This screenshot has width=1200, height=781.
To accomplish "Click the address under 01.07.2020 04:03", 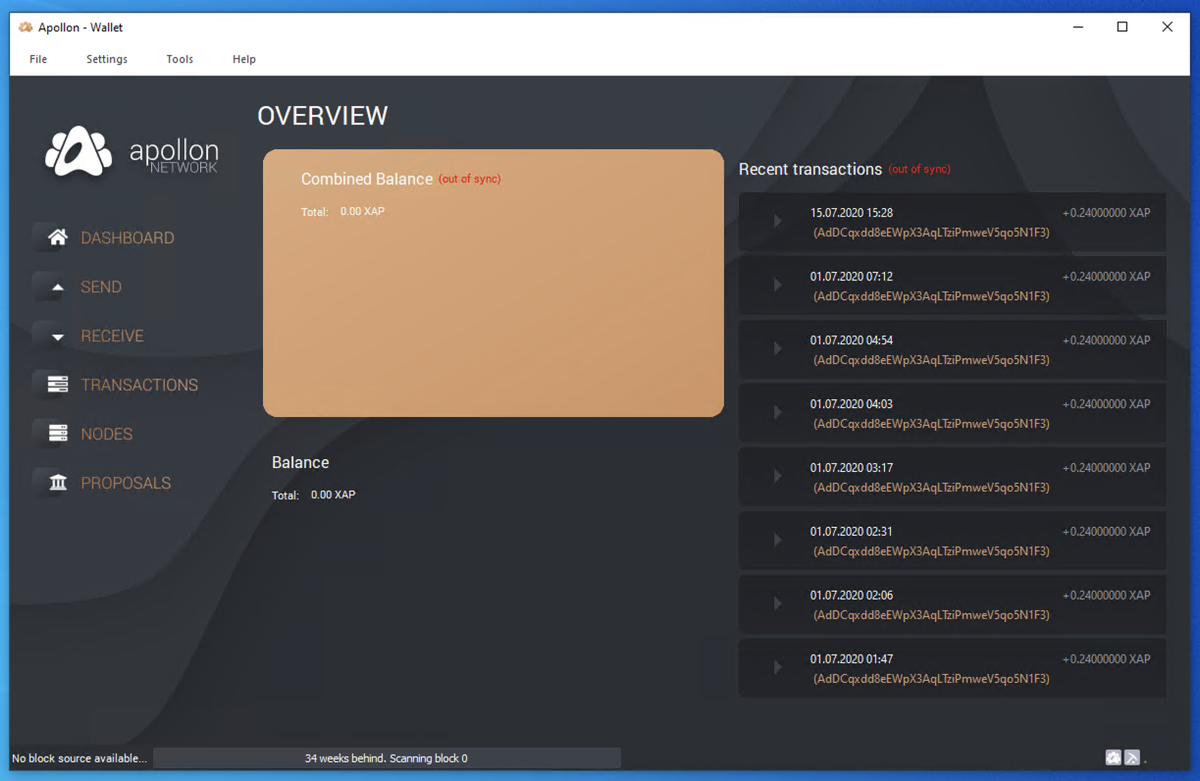I will pyautogui.click(x=931, y=424).
